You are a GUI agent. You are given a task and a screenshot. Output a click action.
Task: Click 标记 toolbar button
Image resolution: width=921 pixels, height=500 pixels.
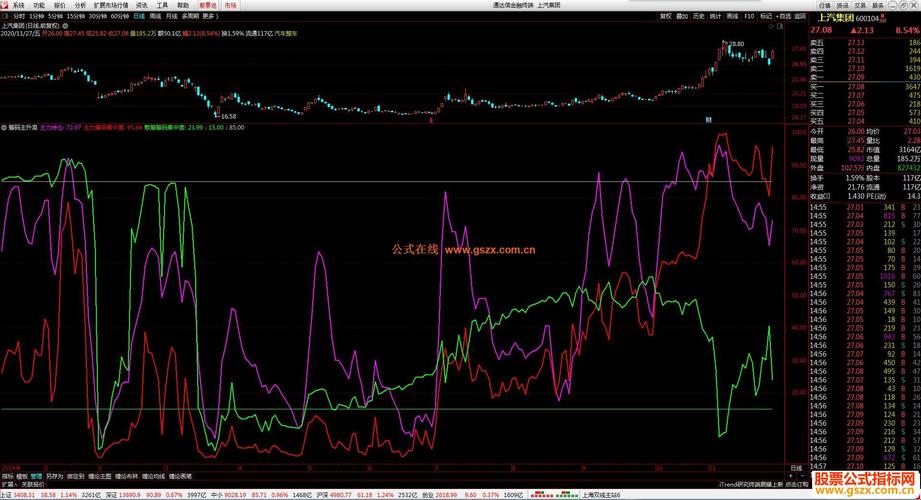pyautogui.click(x=766, y=16)
